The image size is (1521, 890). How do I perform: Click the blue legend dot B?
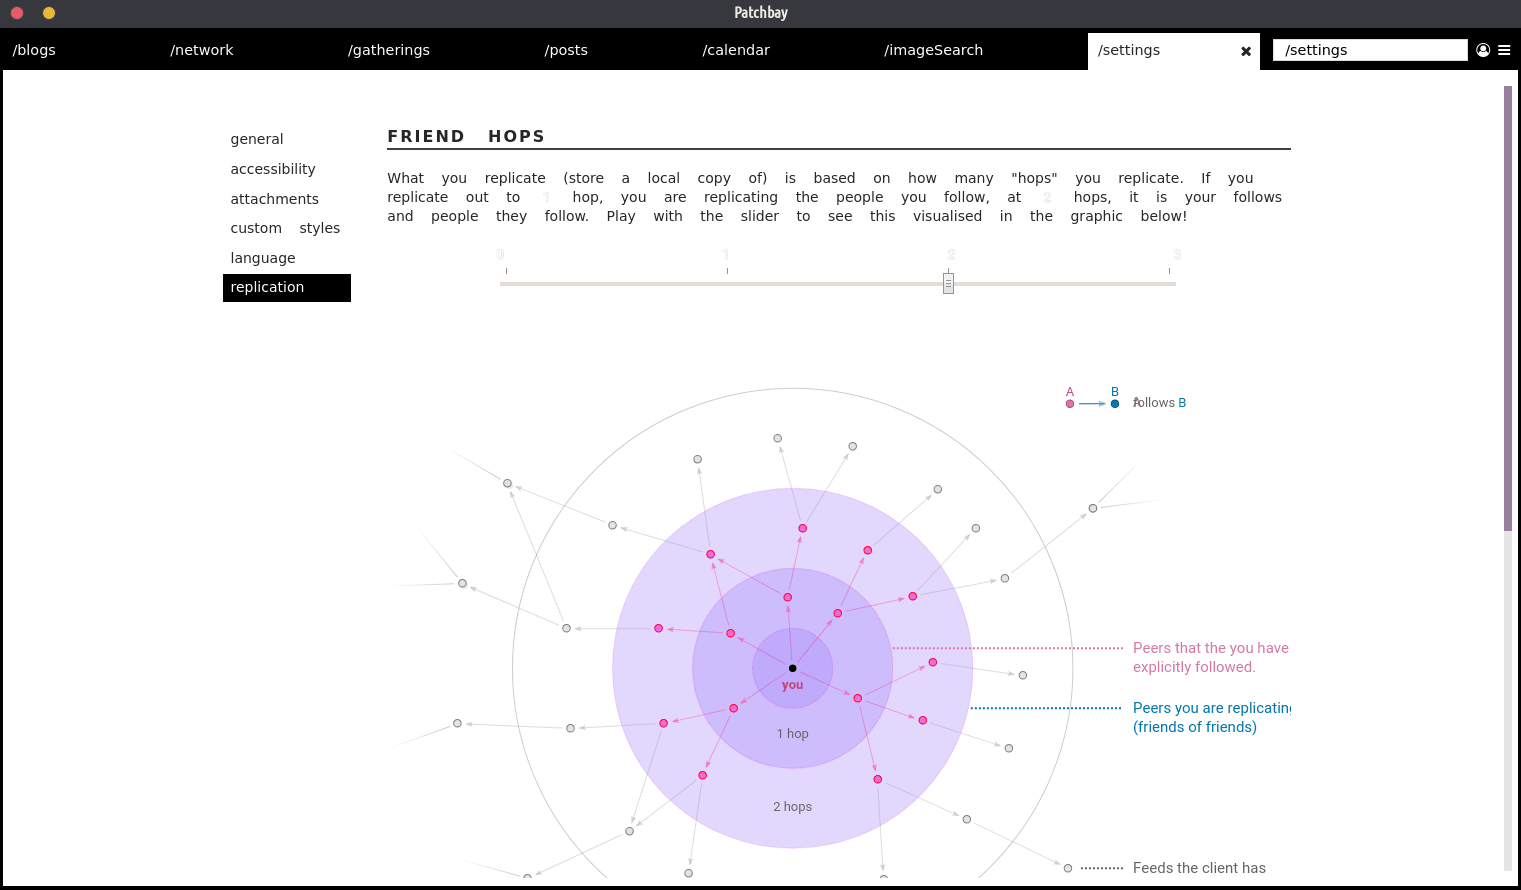click(1115, 404)
